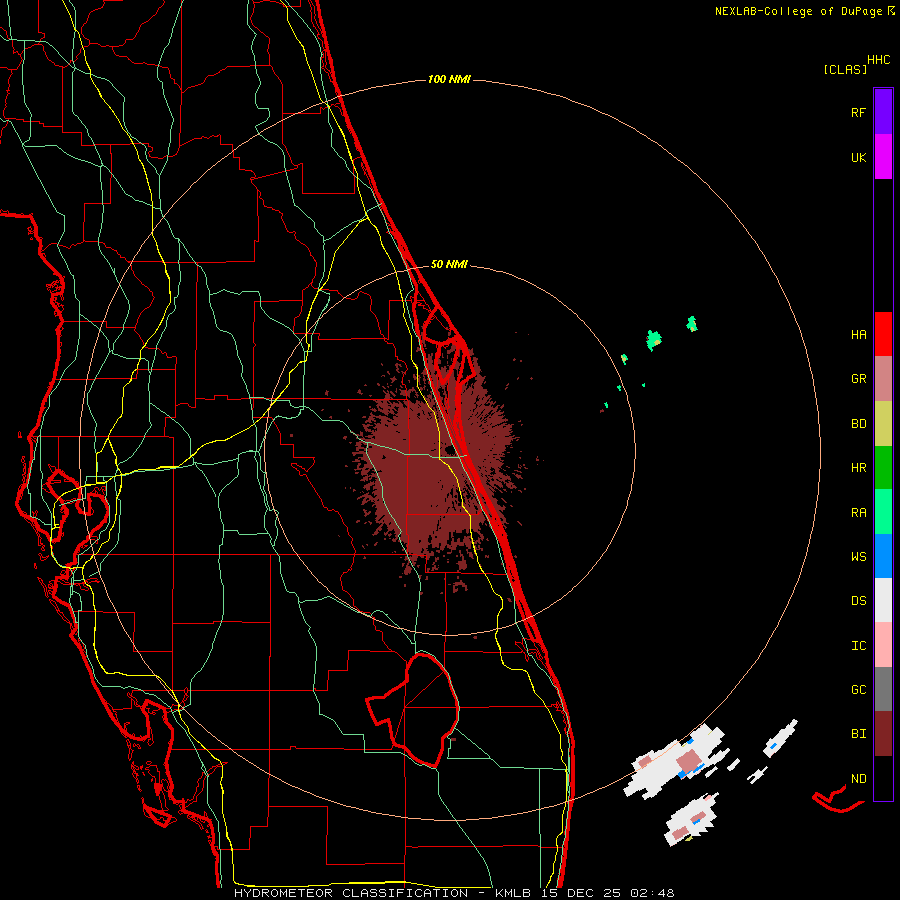
Task: Click the ND black legend block
Action: pyautogui.click(x=883, y=778)
